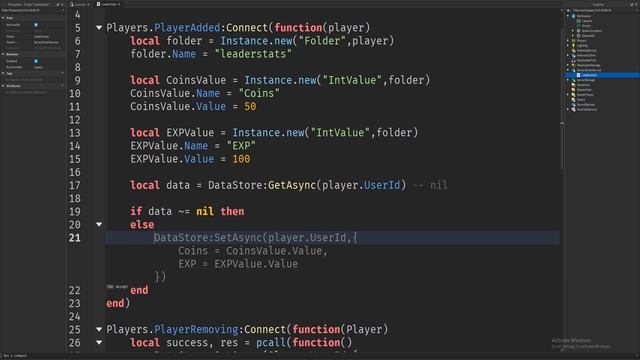Collapse the Data section in Properties
This screenshot has width=640, height=360.
click(3, 18)
